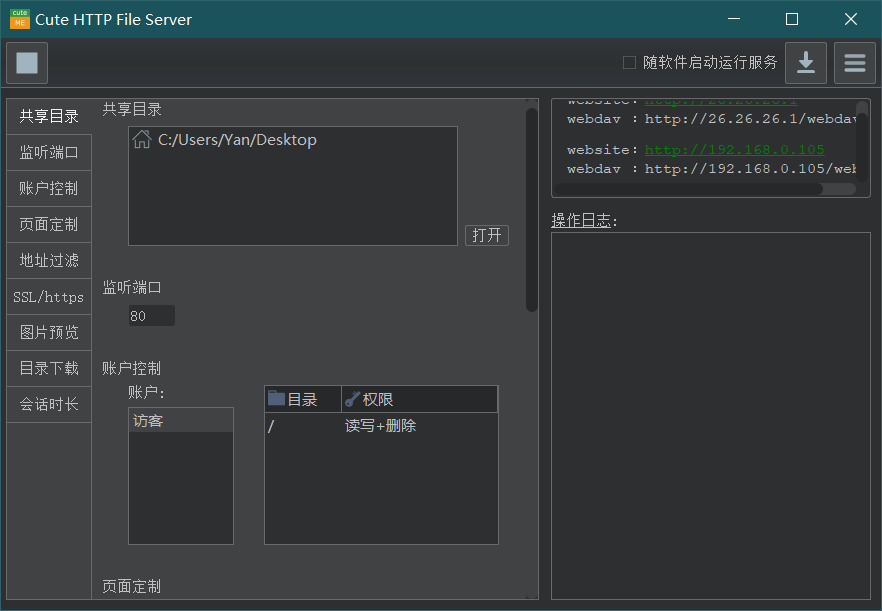Click the 打开 button
The height and width of the screenshot is (611, 882).
487,235
